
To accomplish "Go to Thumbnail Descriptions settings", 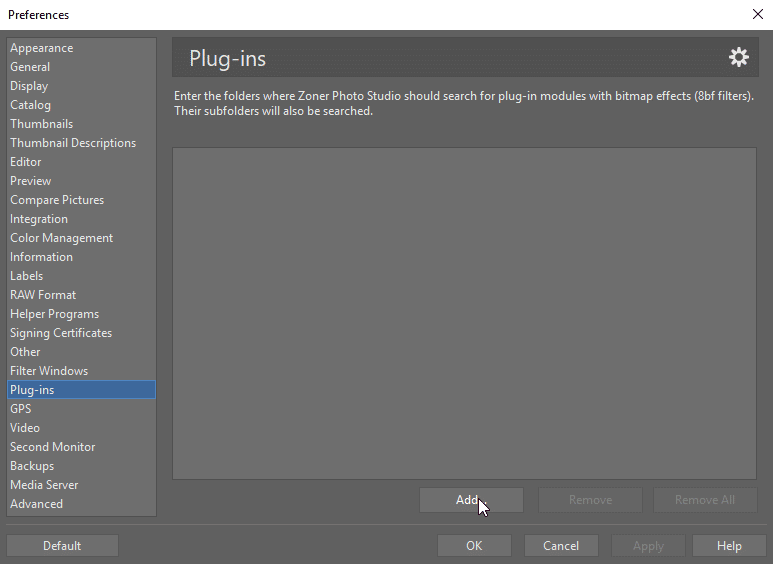I will (x=73, y=143).
